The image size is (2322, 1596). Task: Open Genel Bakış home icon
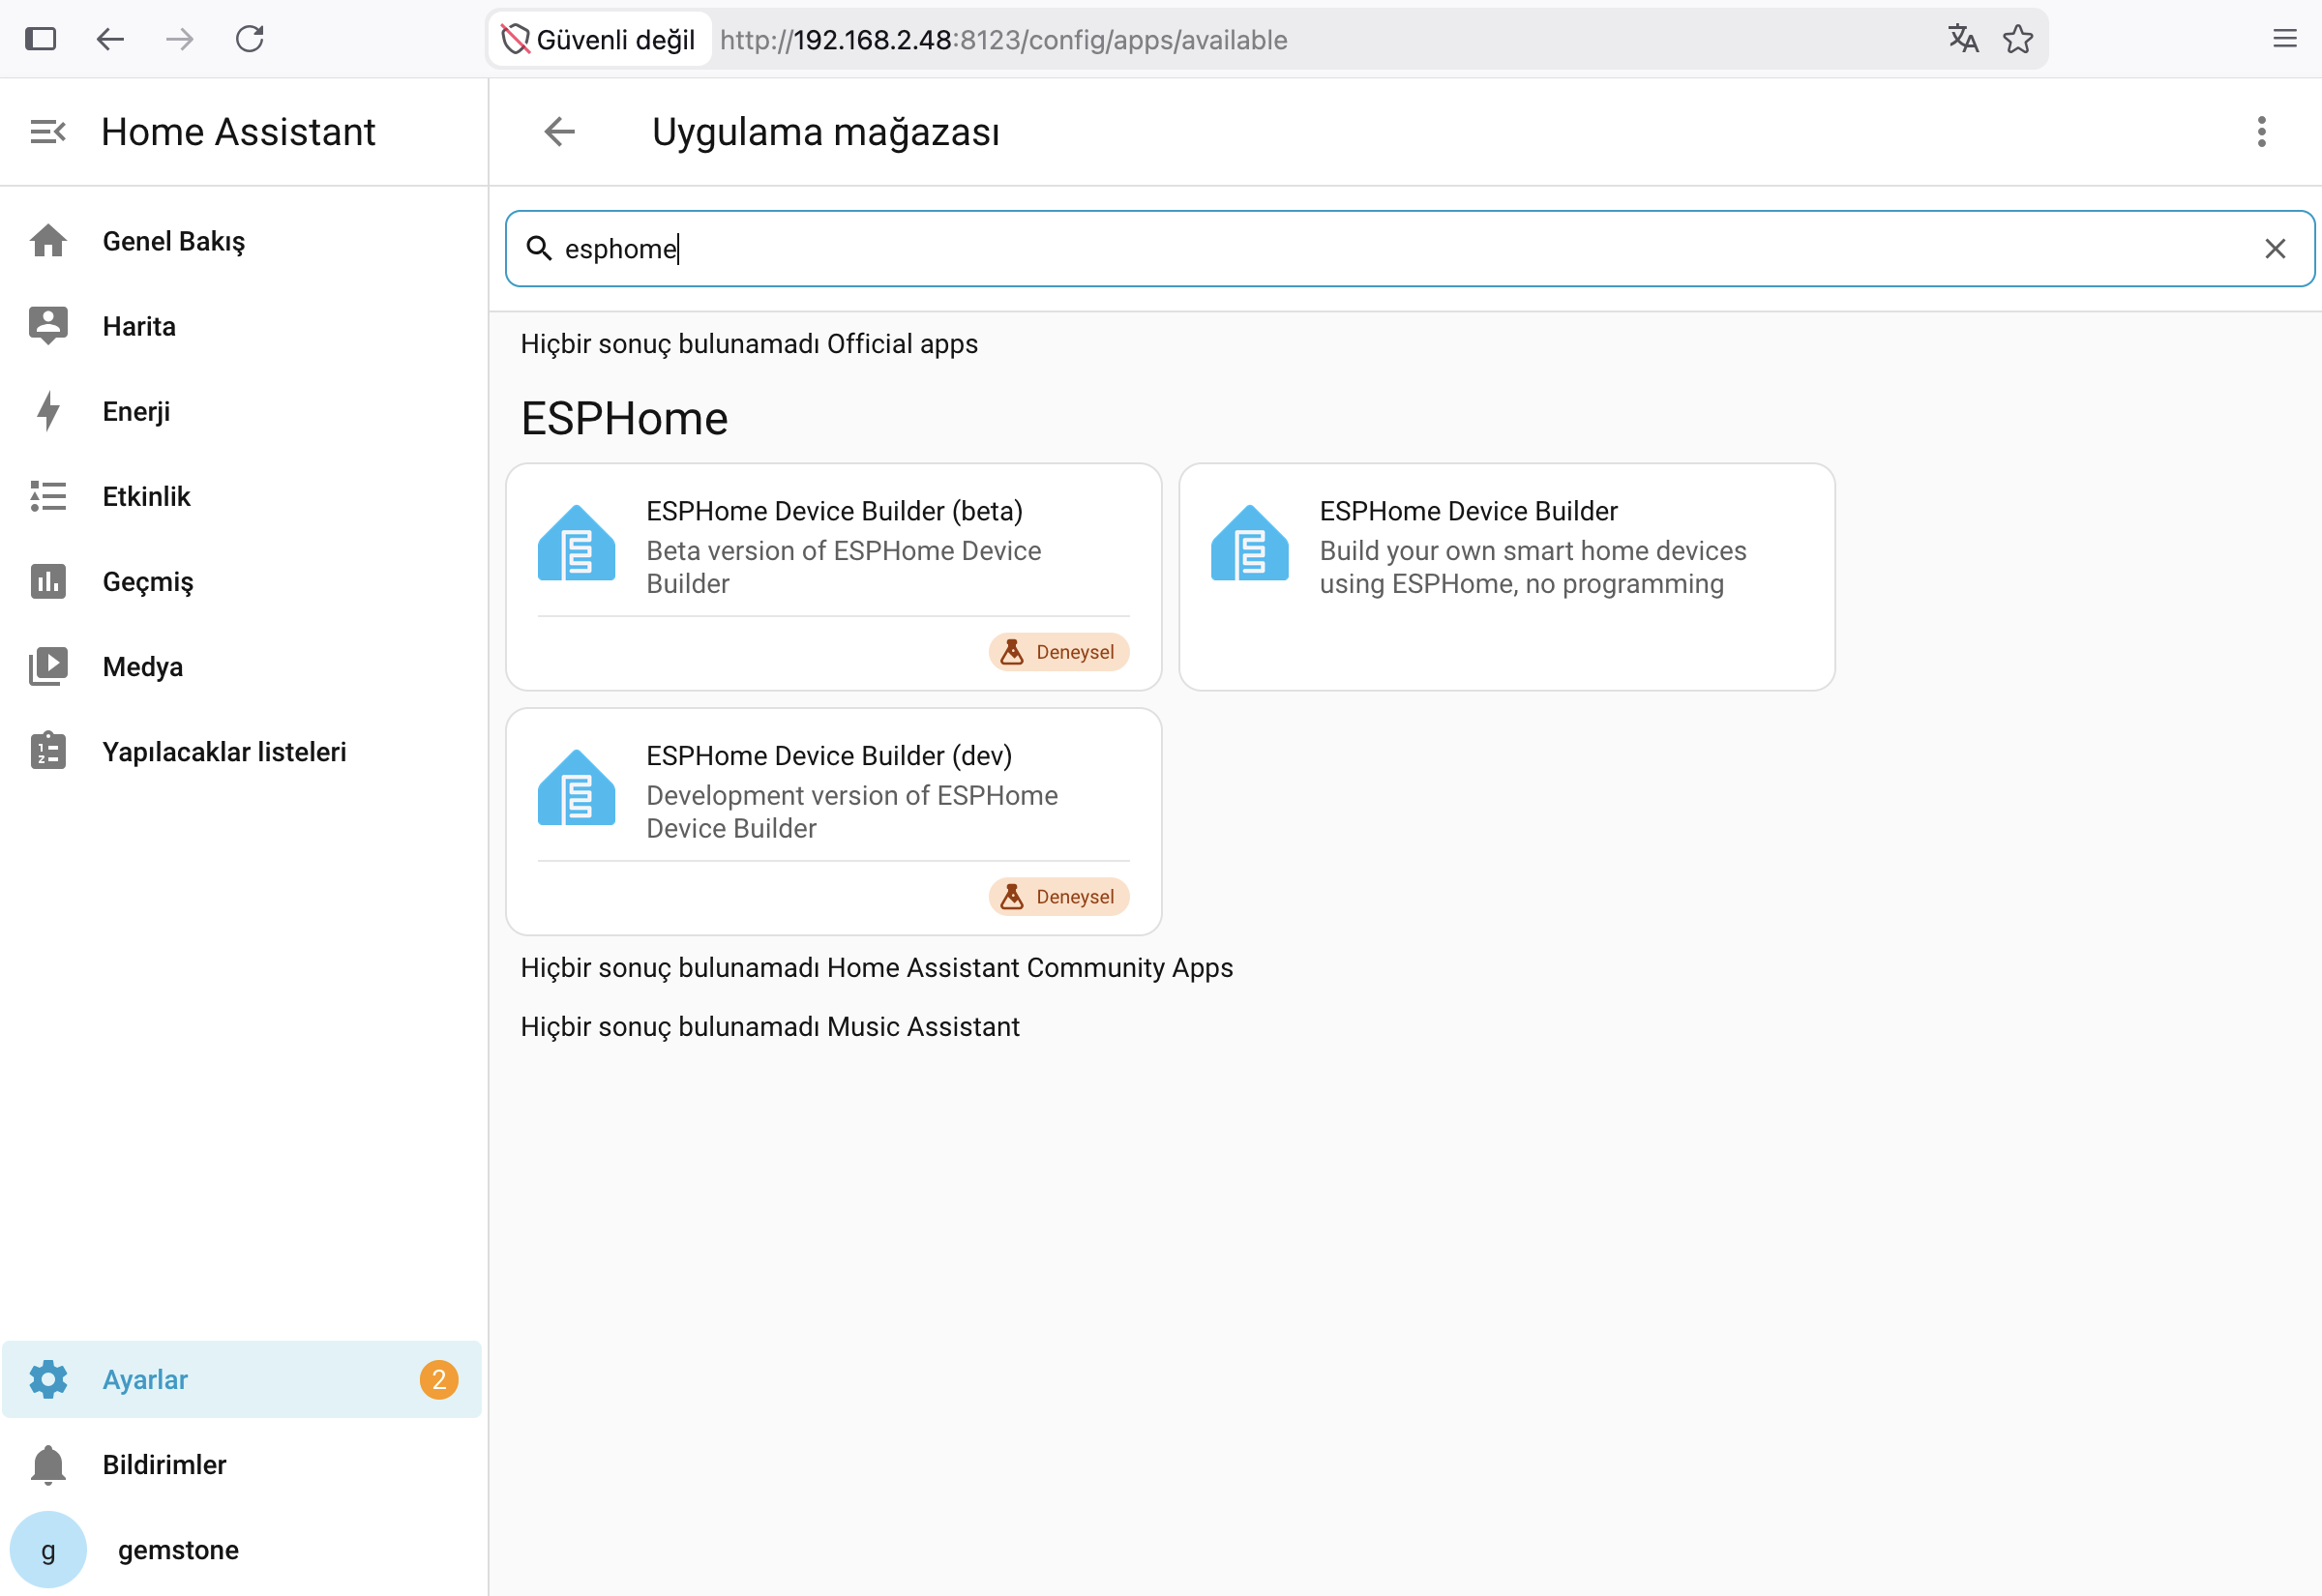coord(48,241)
